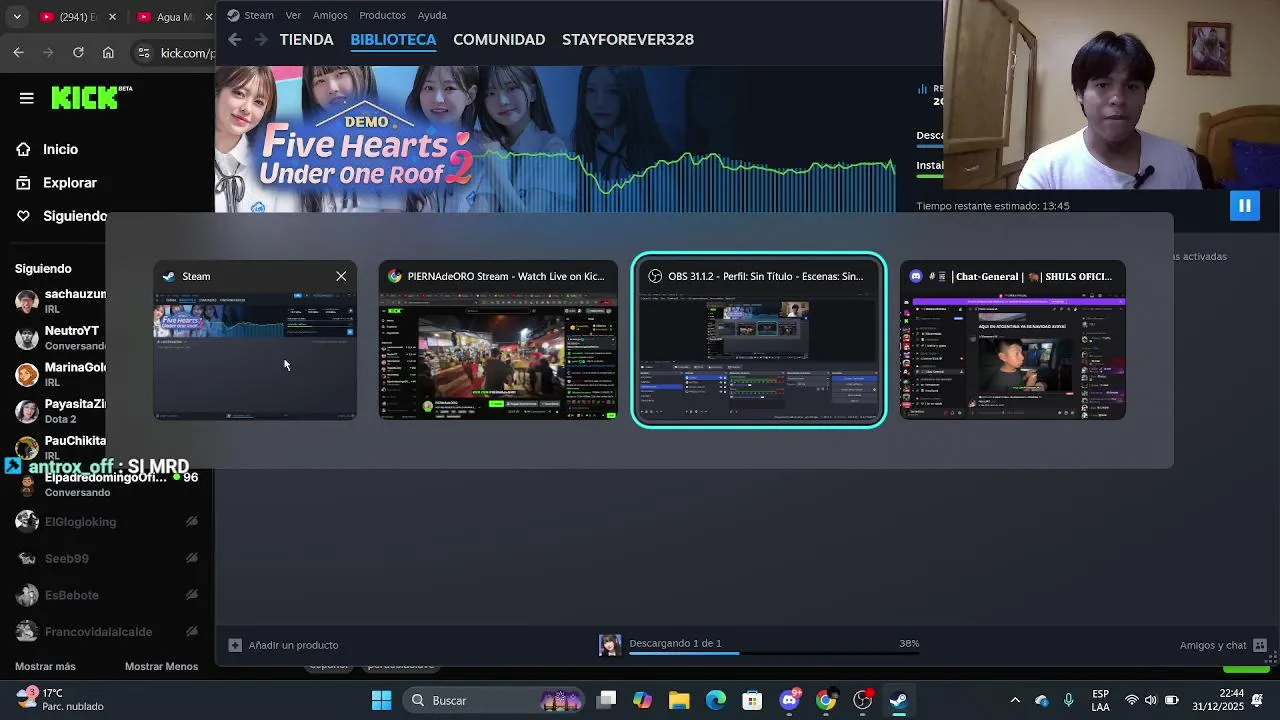Go to TIENDA in Steam

[x=306, y=40]
